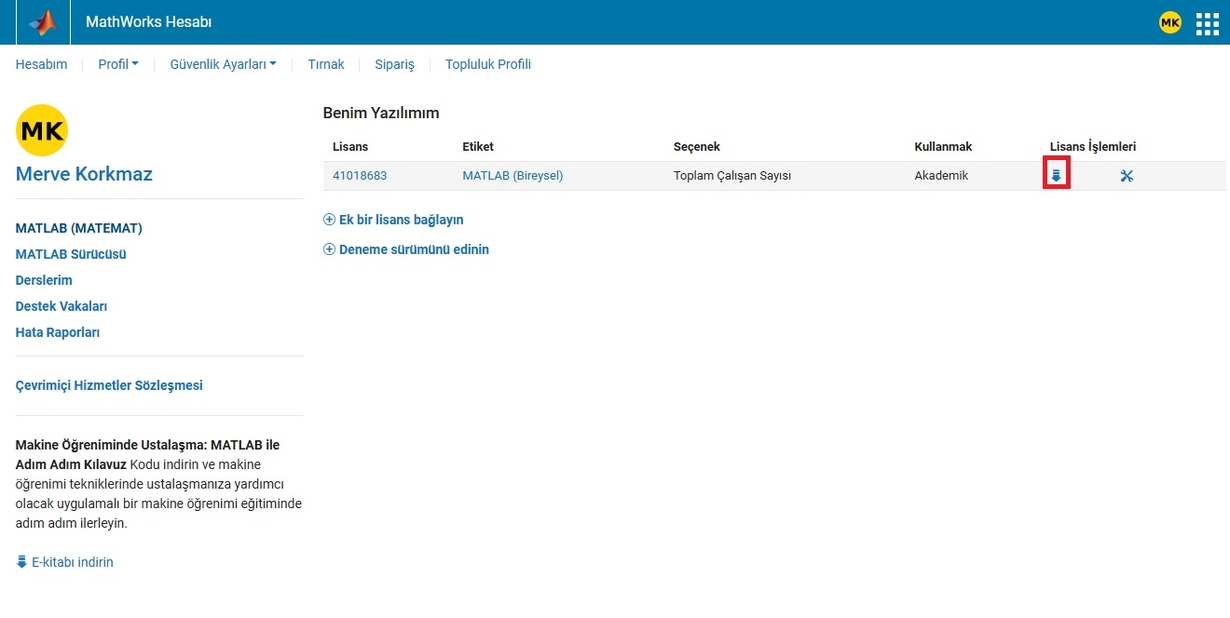Click download arrow next to E-kitabı indirin
The width and height of the screenshot is (1230, 618).
[22, 562]
